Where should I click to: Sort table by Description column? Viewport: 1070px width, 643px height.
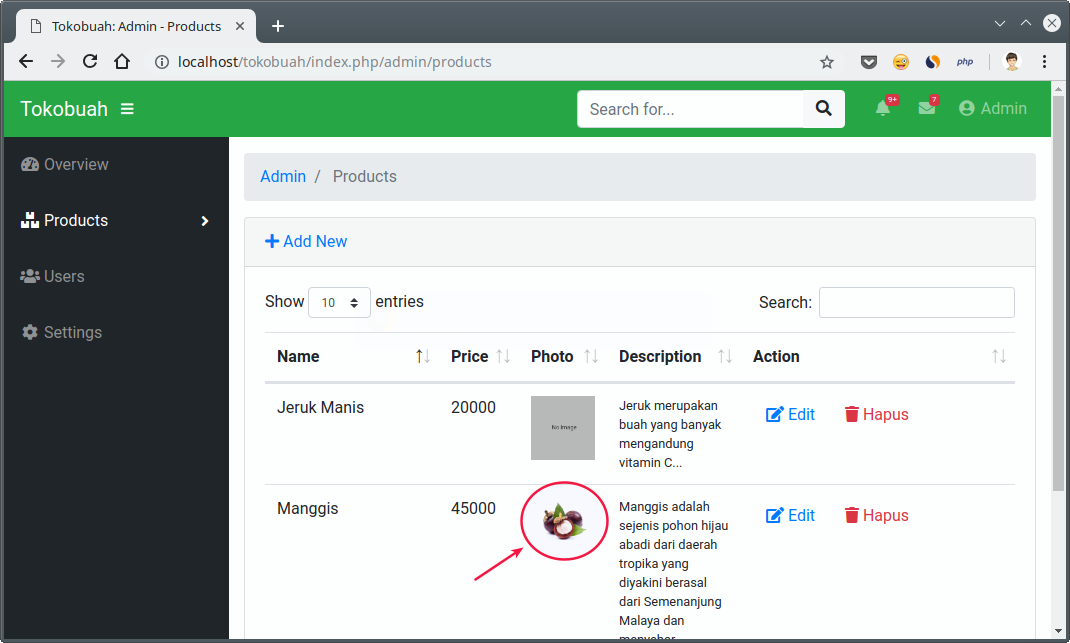click(676, 356)
